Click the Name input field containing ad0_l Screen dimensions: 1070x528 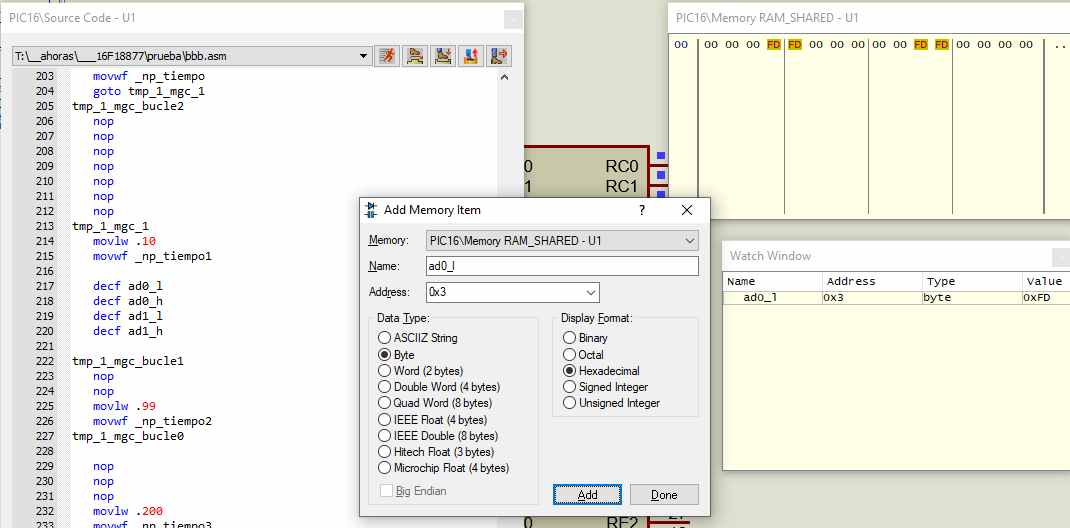coord(562,266)
